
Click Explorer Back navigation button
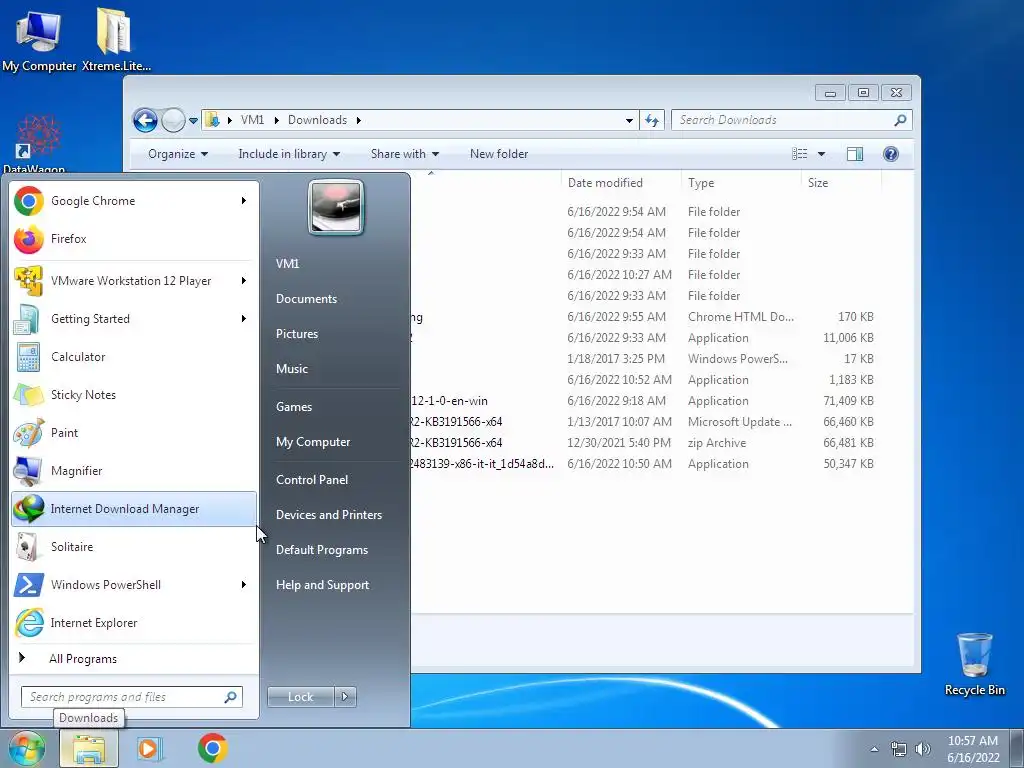145,120
